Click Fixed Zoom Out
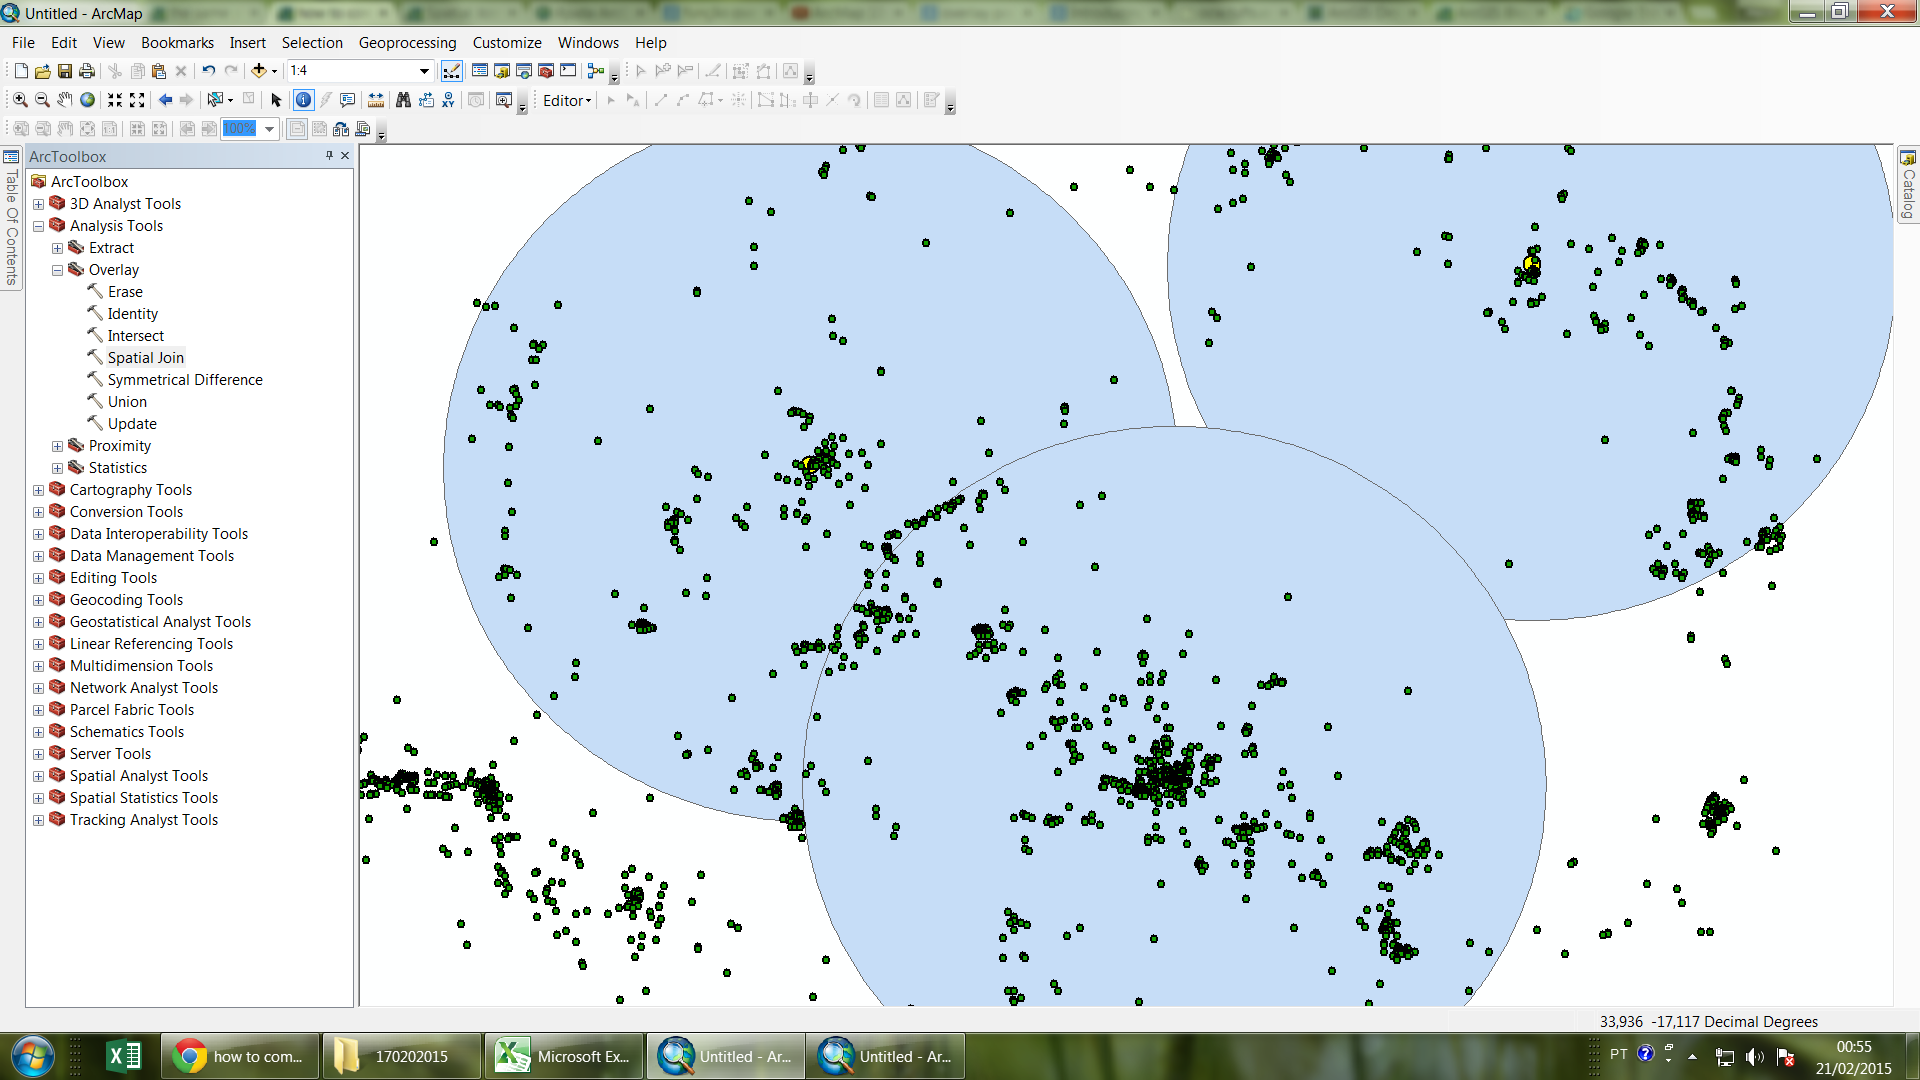1920x1080 pixels. (x=137, y=100)
